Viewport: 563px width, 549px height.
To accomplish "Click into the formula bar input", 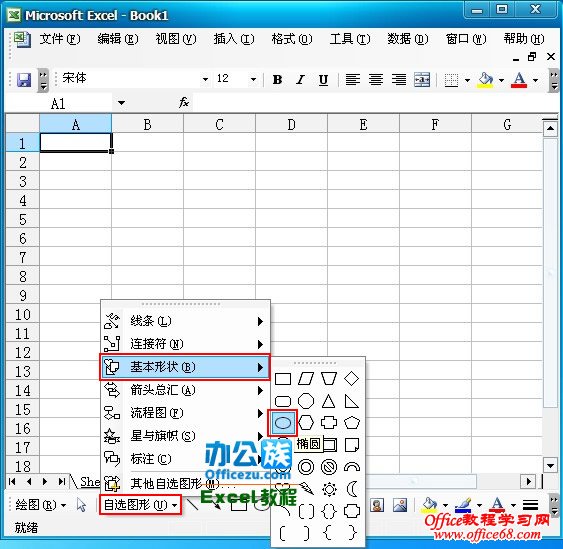I will tap(375, 103).
